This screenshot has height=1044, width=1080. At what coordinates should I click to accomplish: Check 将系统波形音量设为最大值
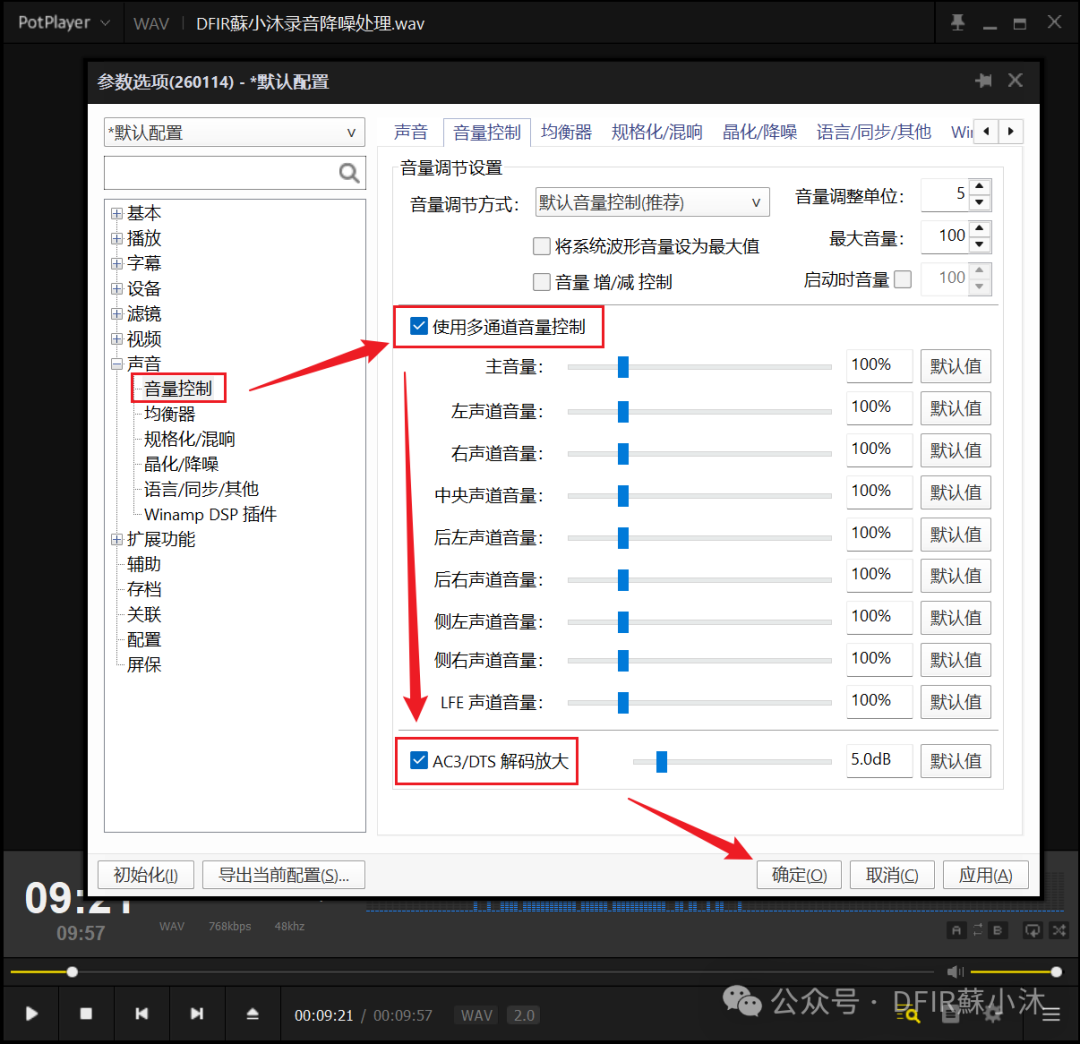pos(541,247)
